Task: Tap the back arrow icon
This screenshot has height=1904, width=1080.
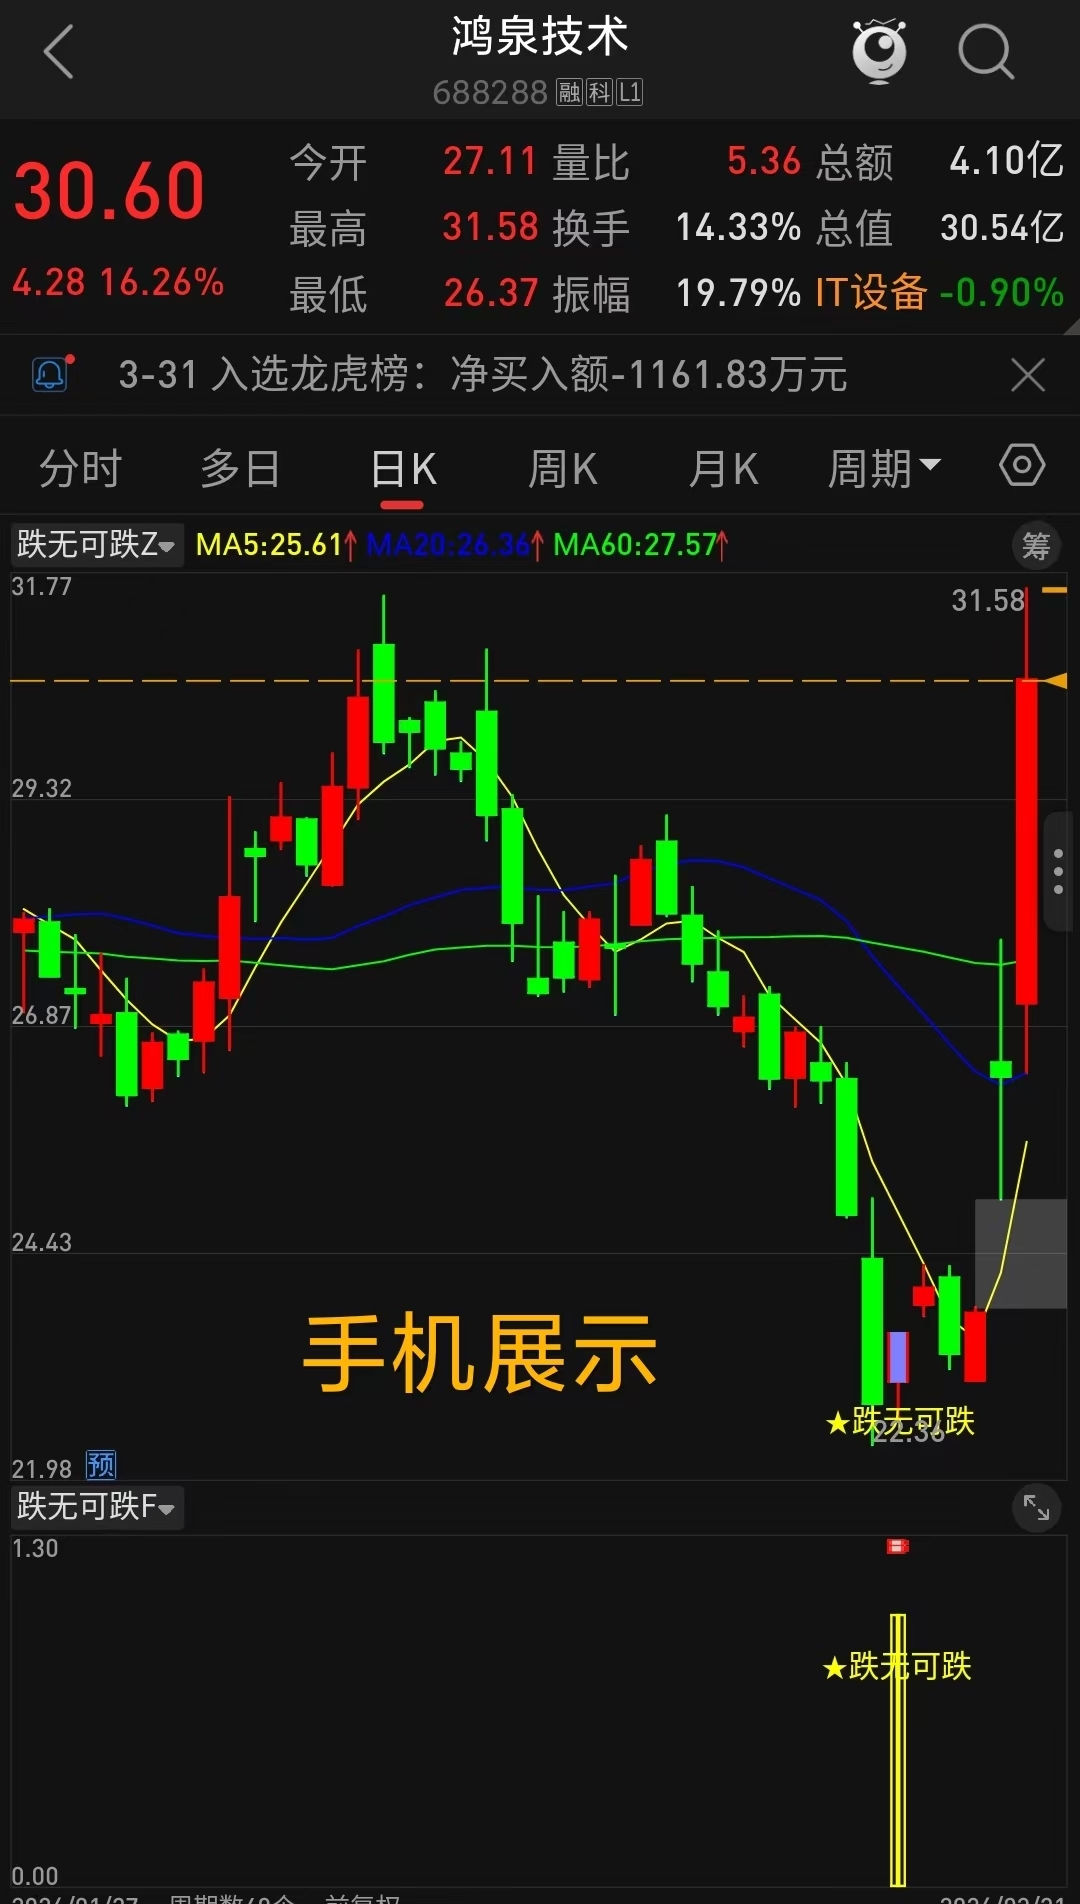Action: 59,52
